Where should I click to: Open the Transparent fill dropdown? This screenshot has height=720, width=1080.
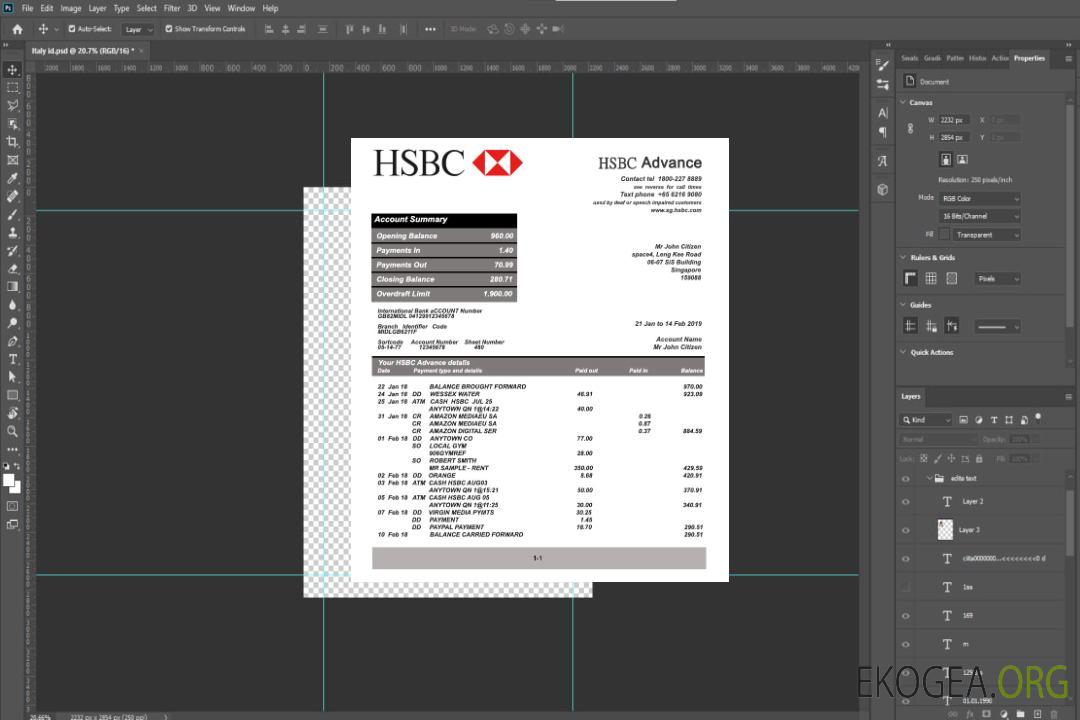click(x=986, y=235)
